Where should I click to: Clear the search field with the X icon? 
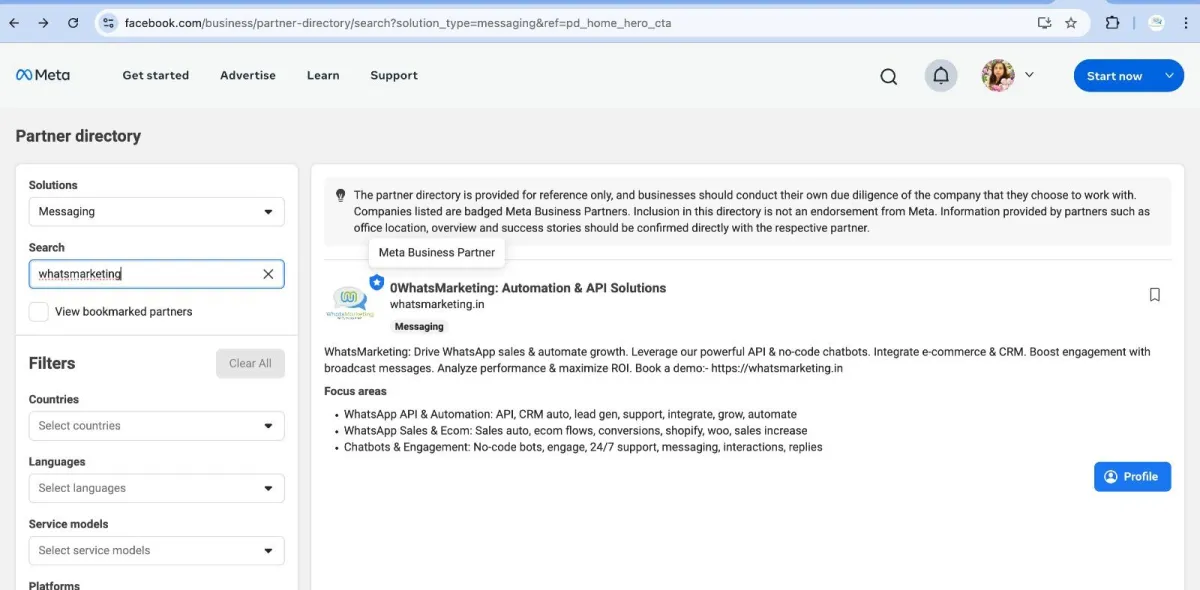[x=268, y=274]
